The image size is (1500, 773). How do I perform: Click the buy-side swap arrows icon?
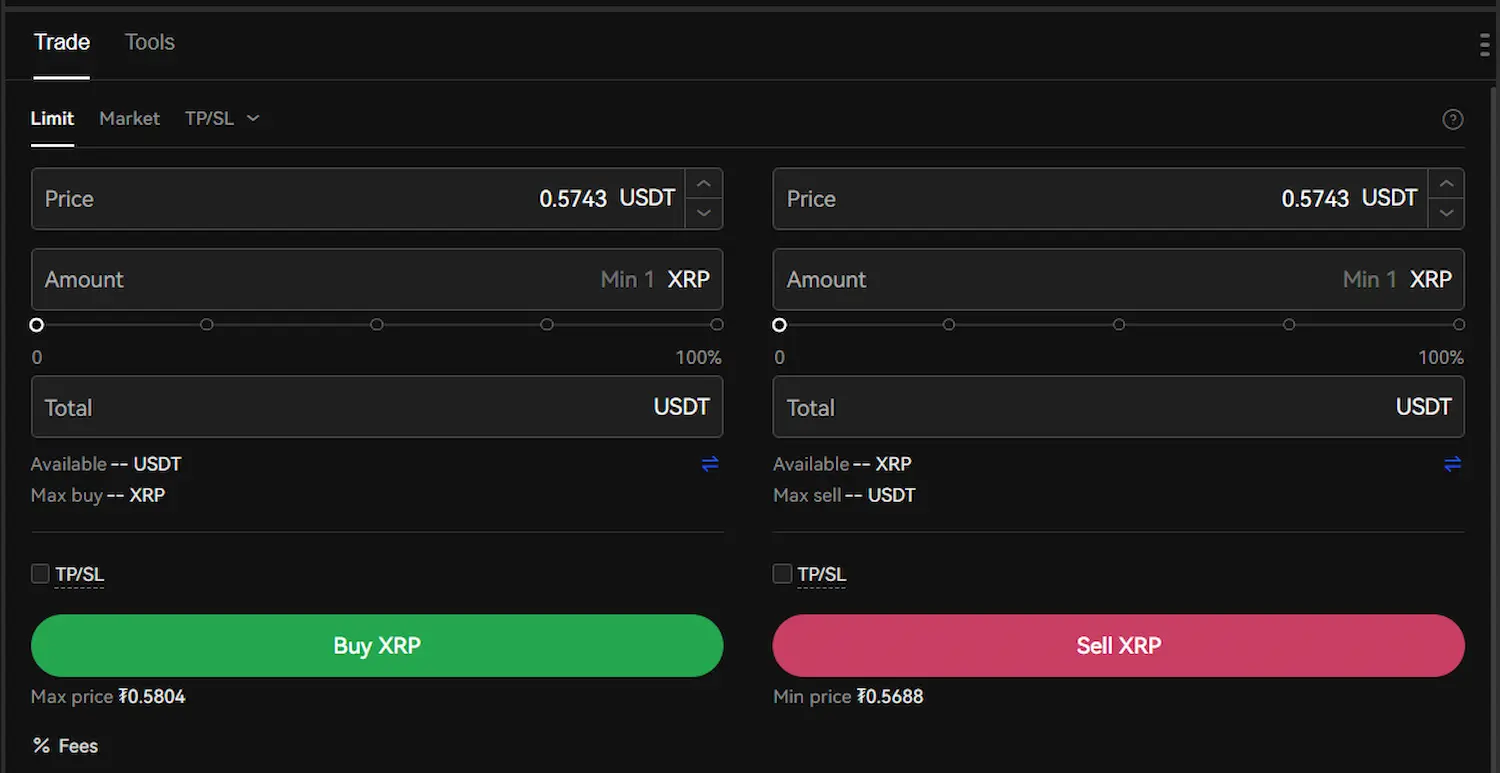[710, 464]
